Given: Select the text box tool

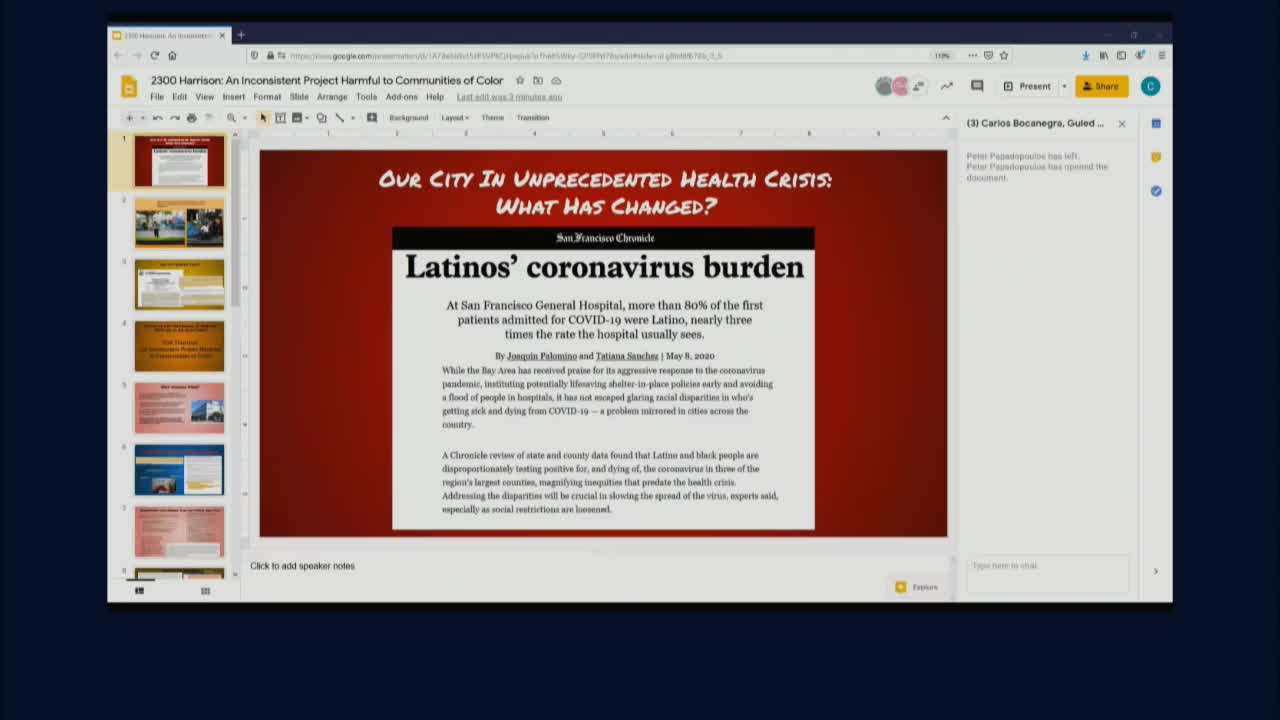Looking at the screenshot, I should click(280, 118).
